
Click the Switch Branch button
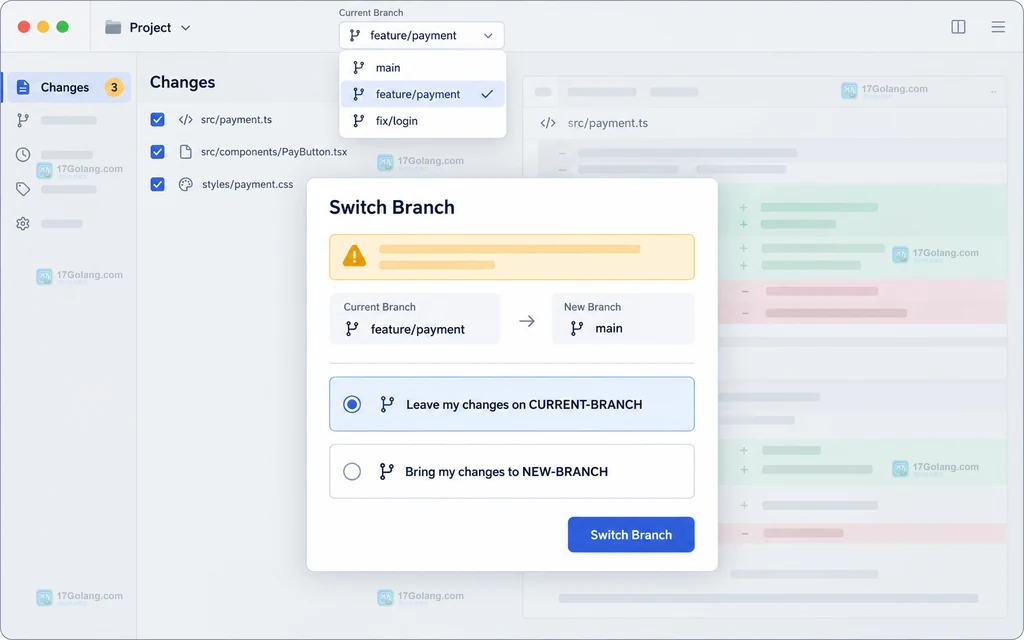[631, 535]
